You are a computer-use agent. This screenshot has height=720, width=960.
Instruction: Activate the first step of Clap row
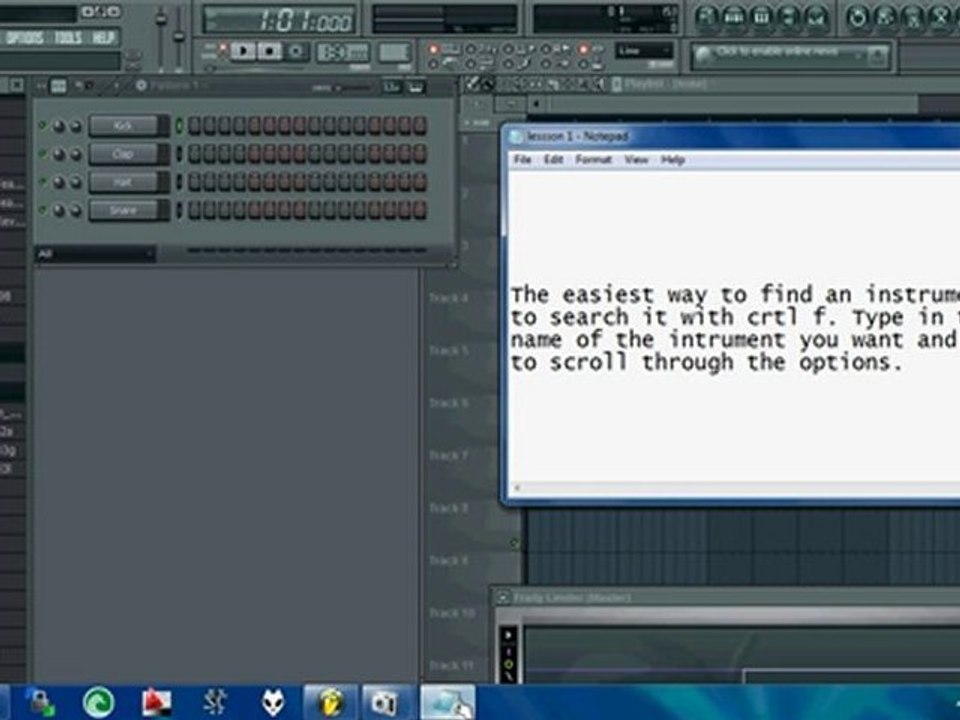pos(195,154)
